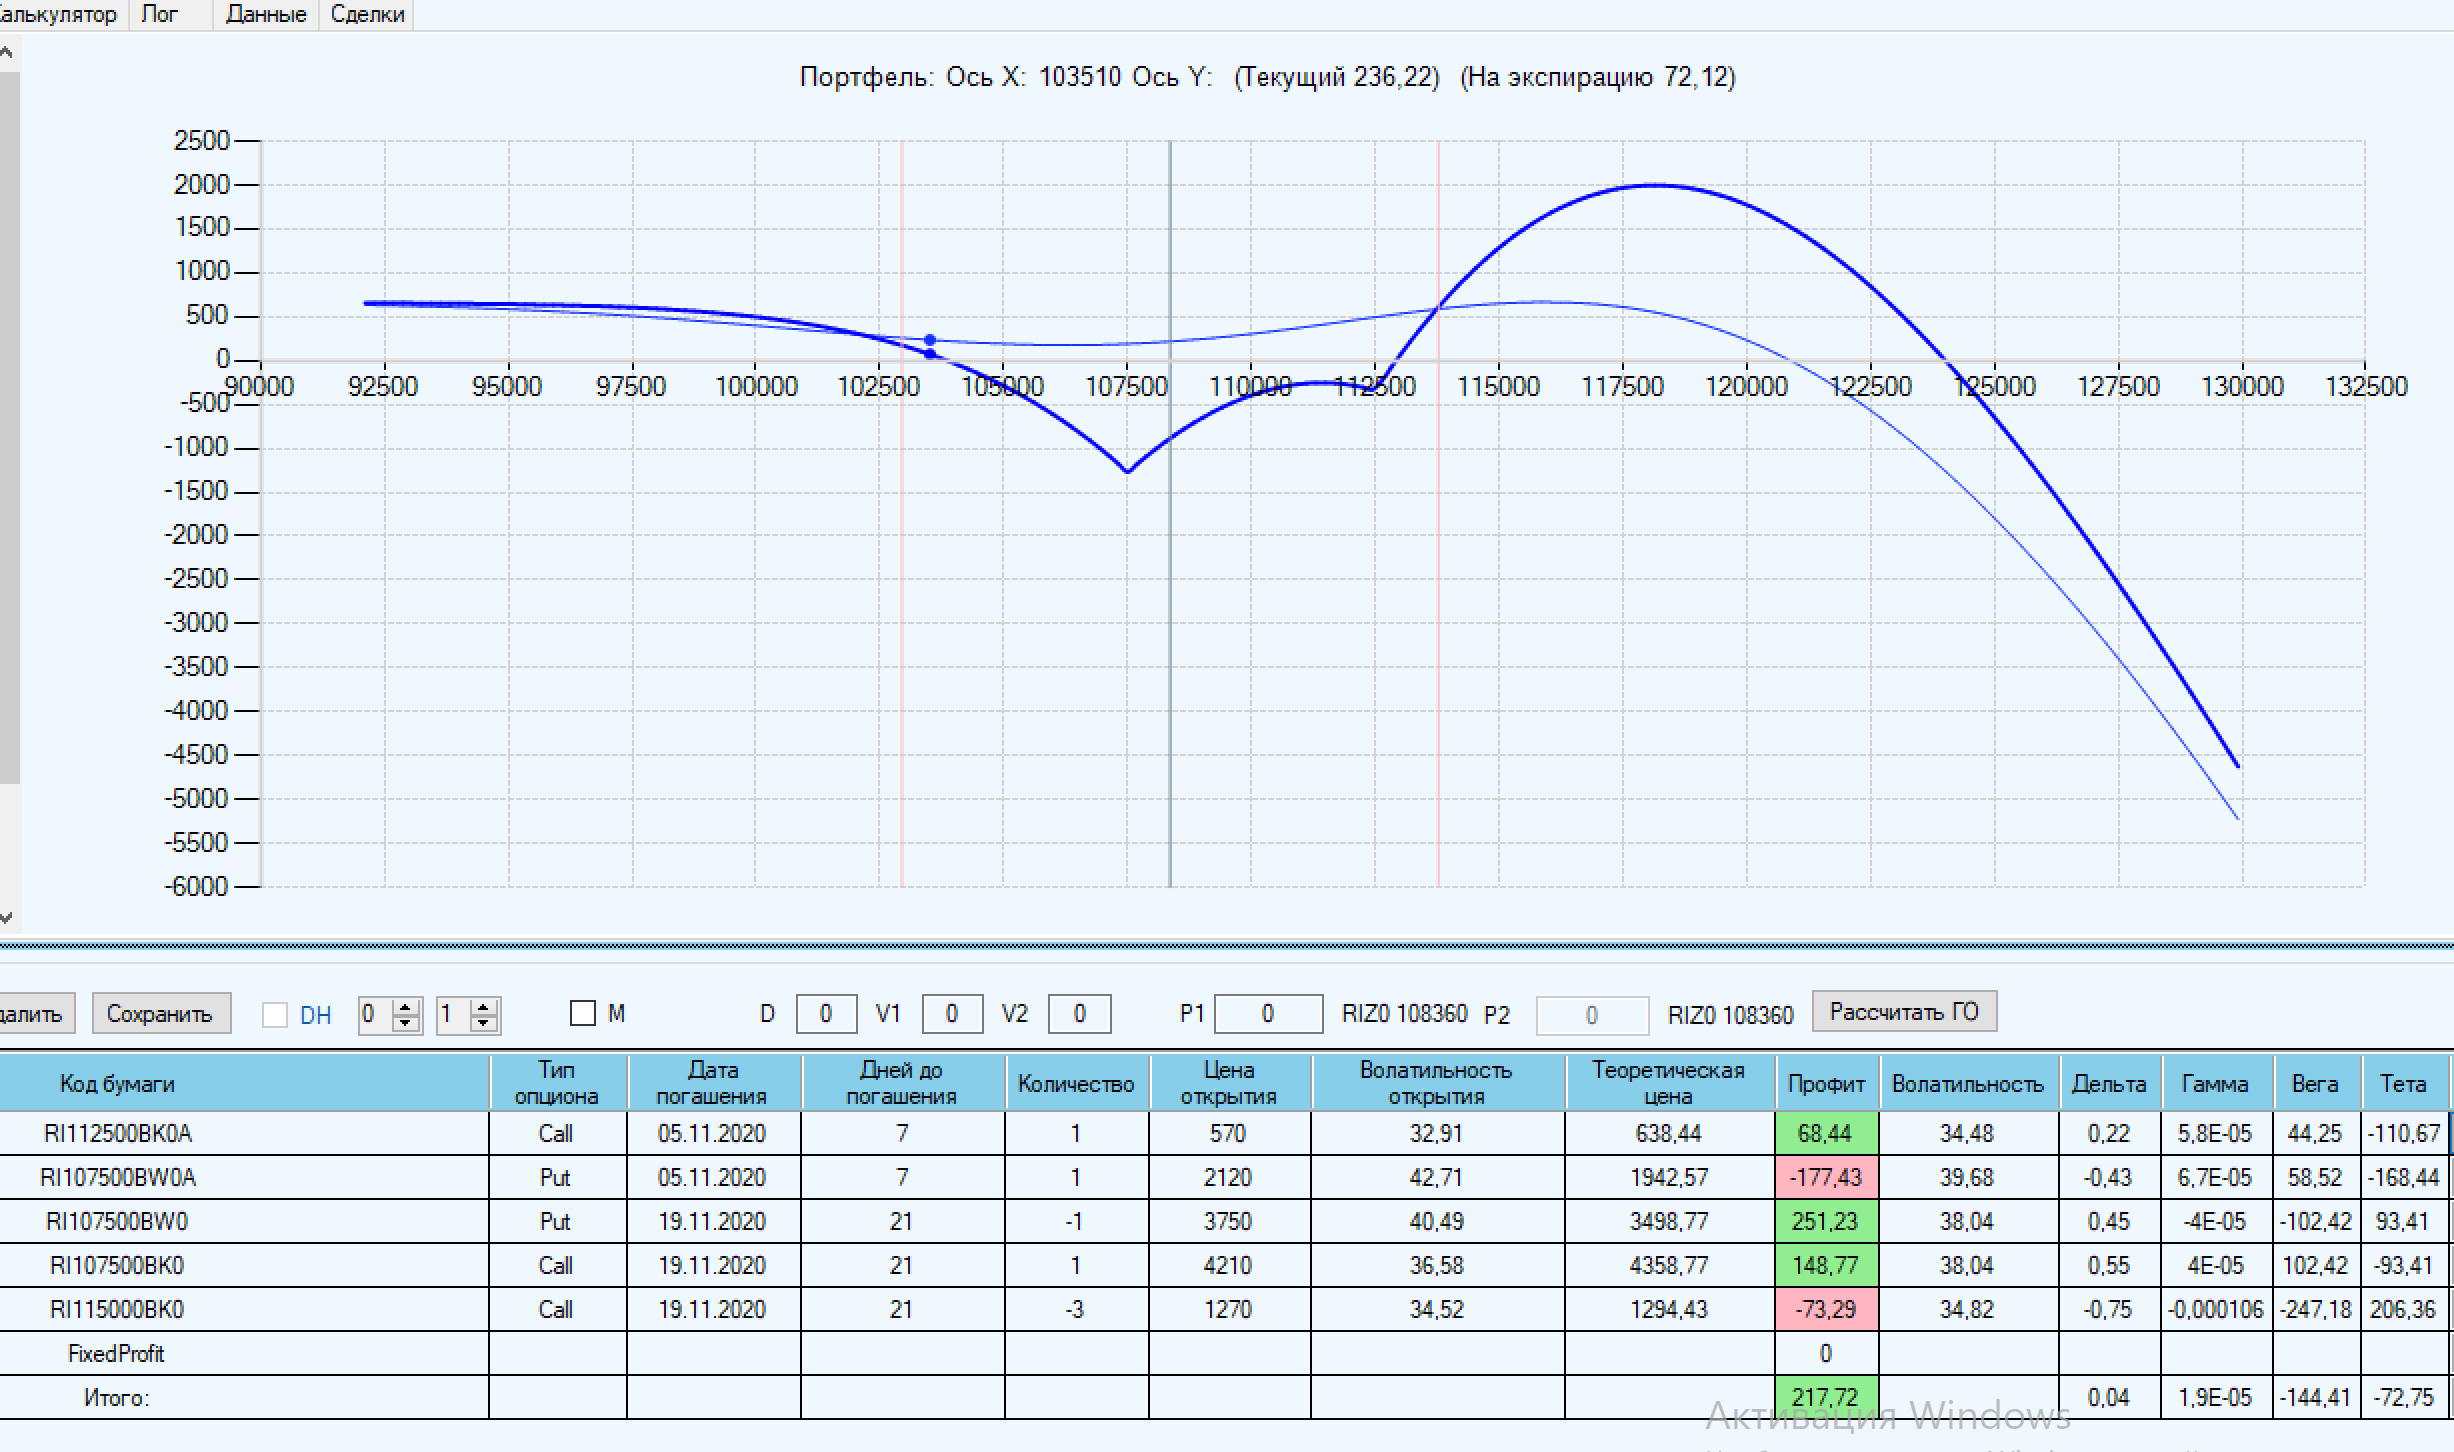The width and height of the screenshot is (2454, 1452).
Task: Click the V2 input field
Action: (1079, 1014)
